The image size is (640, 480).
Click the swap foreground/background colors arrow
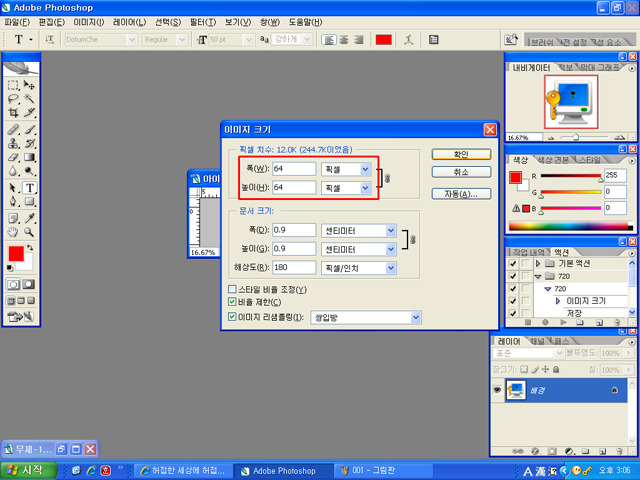(x=30, y=247)
